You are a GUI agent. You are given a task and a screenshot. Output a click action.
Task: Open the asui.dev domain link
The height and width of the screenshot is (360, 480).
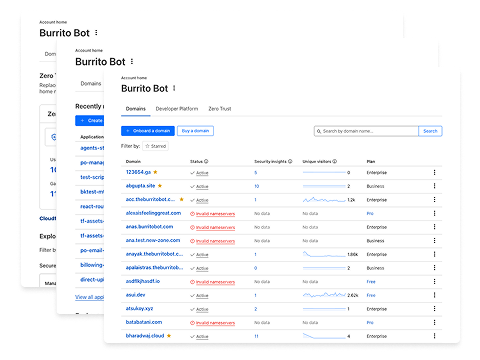135,295
